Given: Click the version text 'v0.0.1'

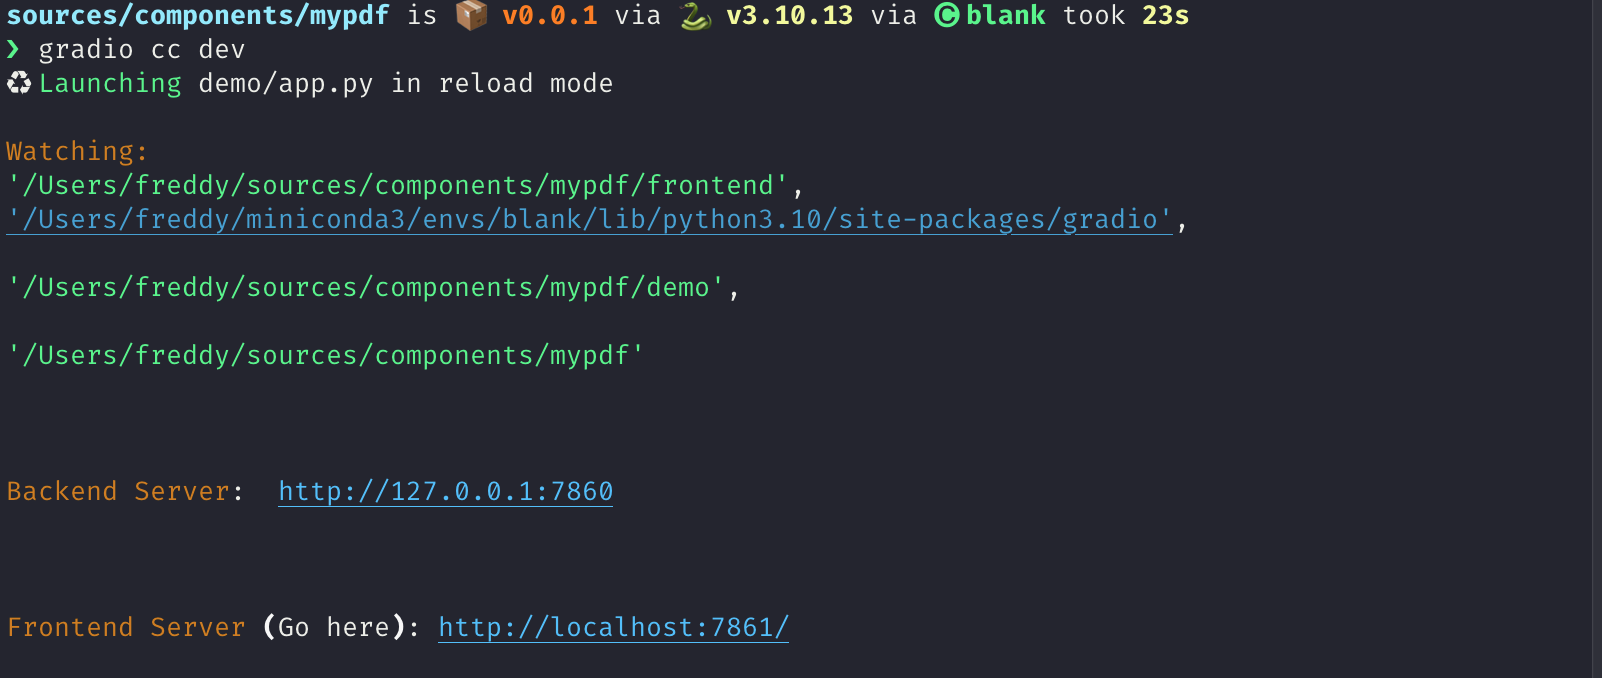Looking at the screenshot, I should [x=550, y=15].
